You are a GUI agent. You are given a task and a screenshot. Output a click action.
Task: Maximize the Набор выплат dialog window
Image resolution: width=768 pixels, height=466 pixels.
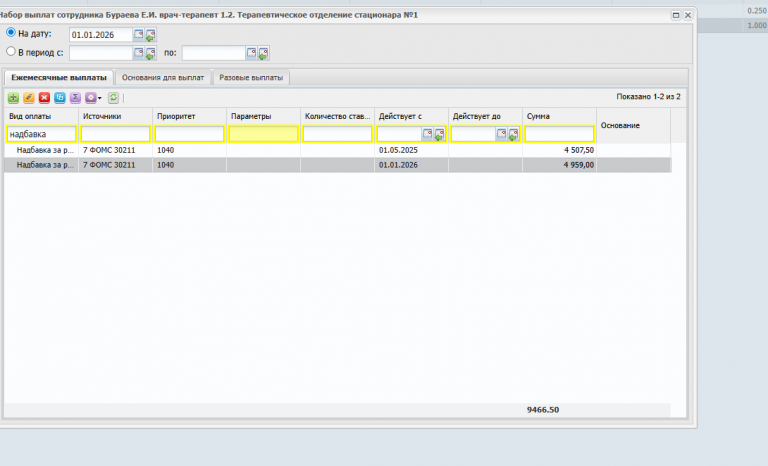click(676, 15)
